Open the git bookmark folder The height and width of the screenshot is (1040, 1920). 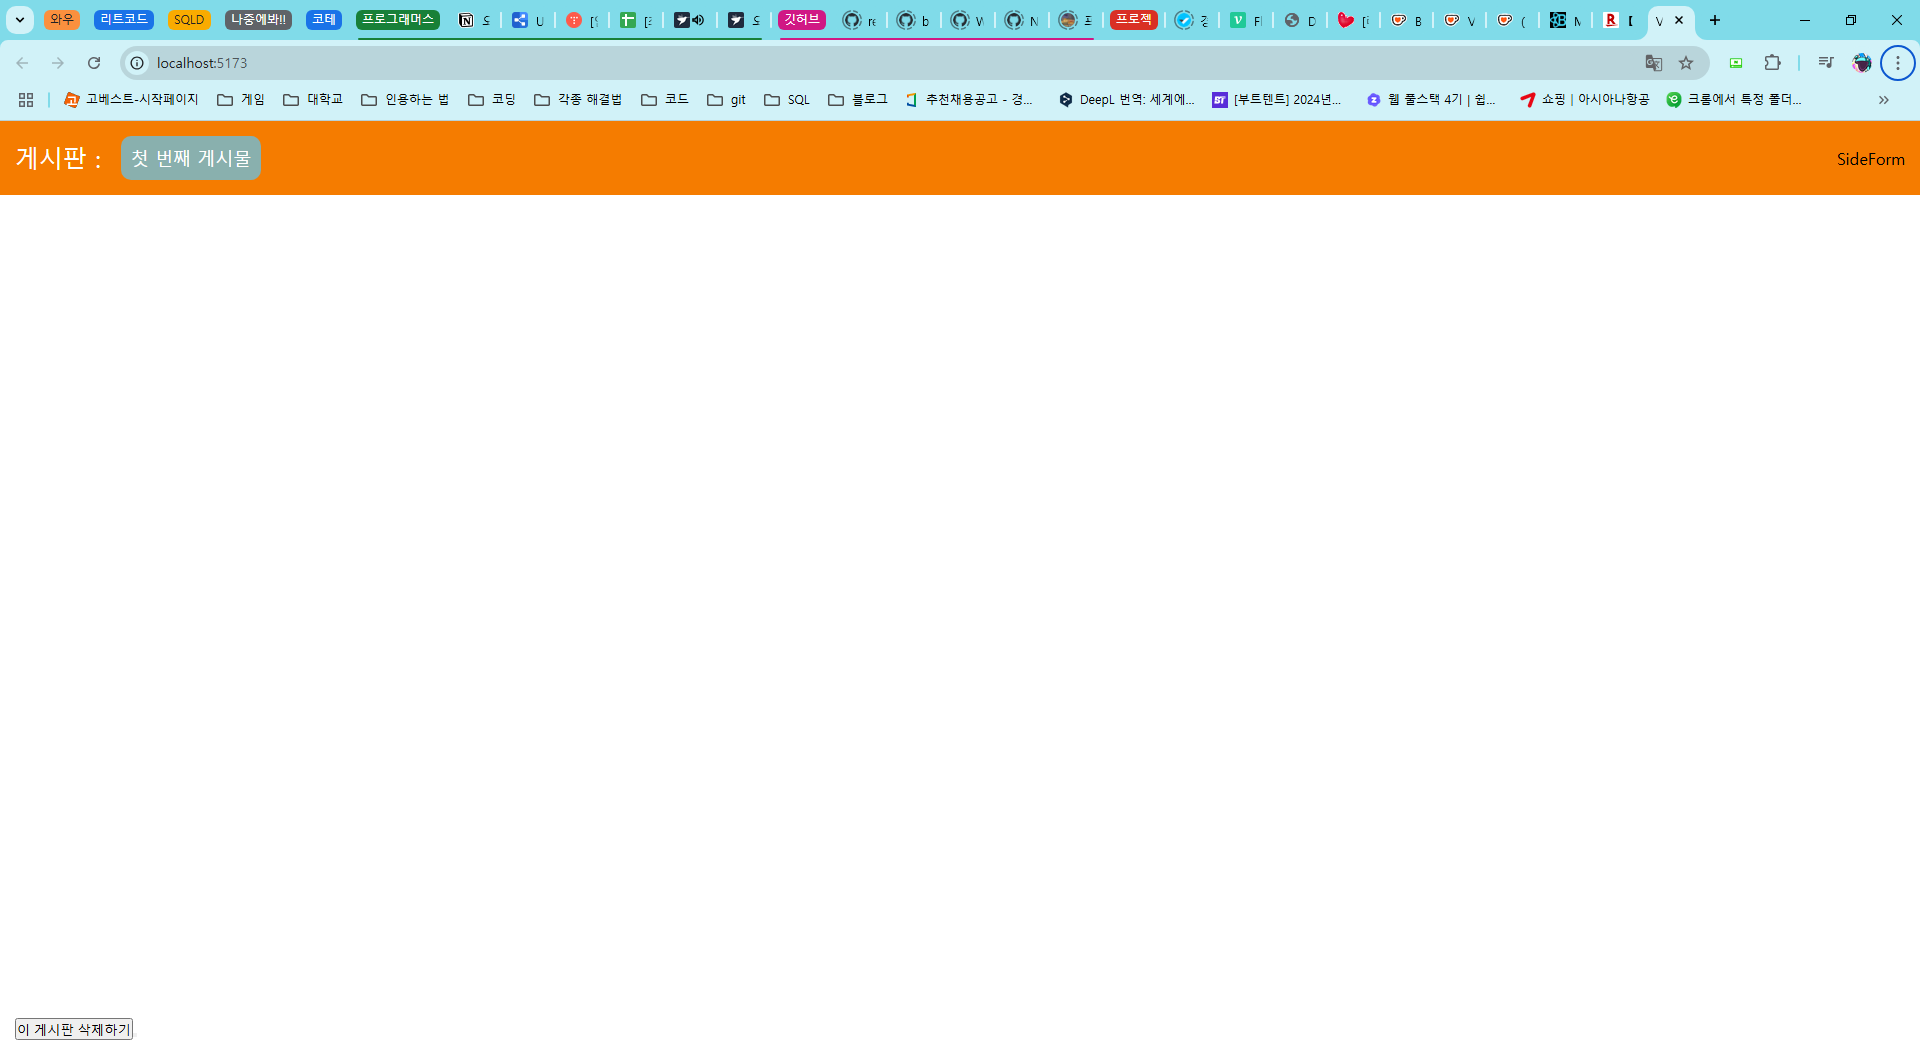coord(727,100)
